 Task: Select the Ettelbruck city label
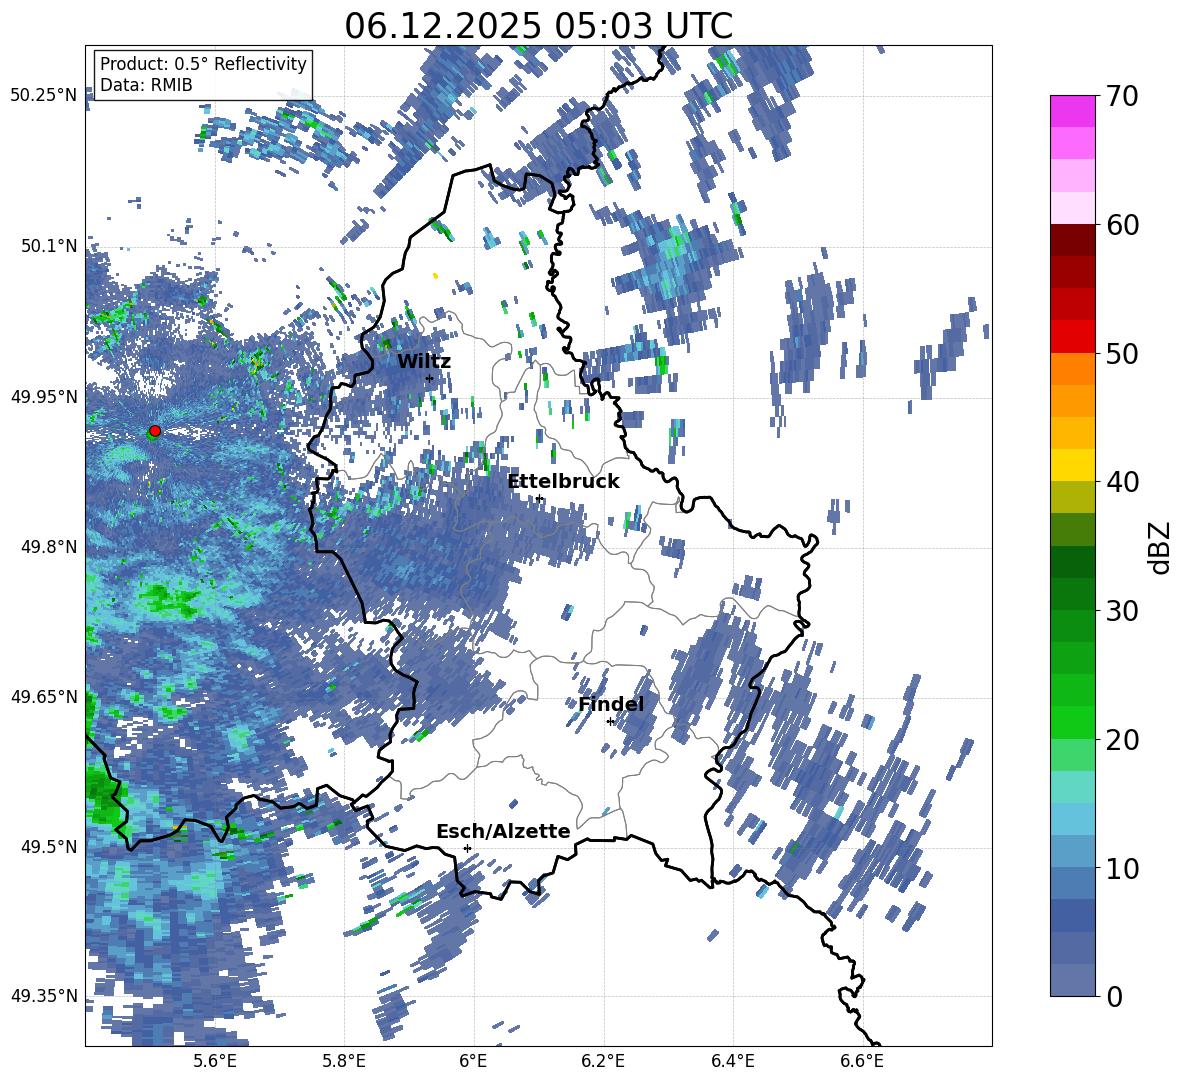[563, 482]
